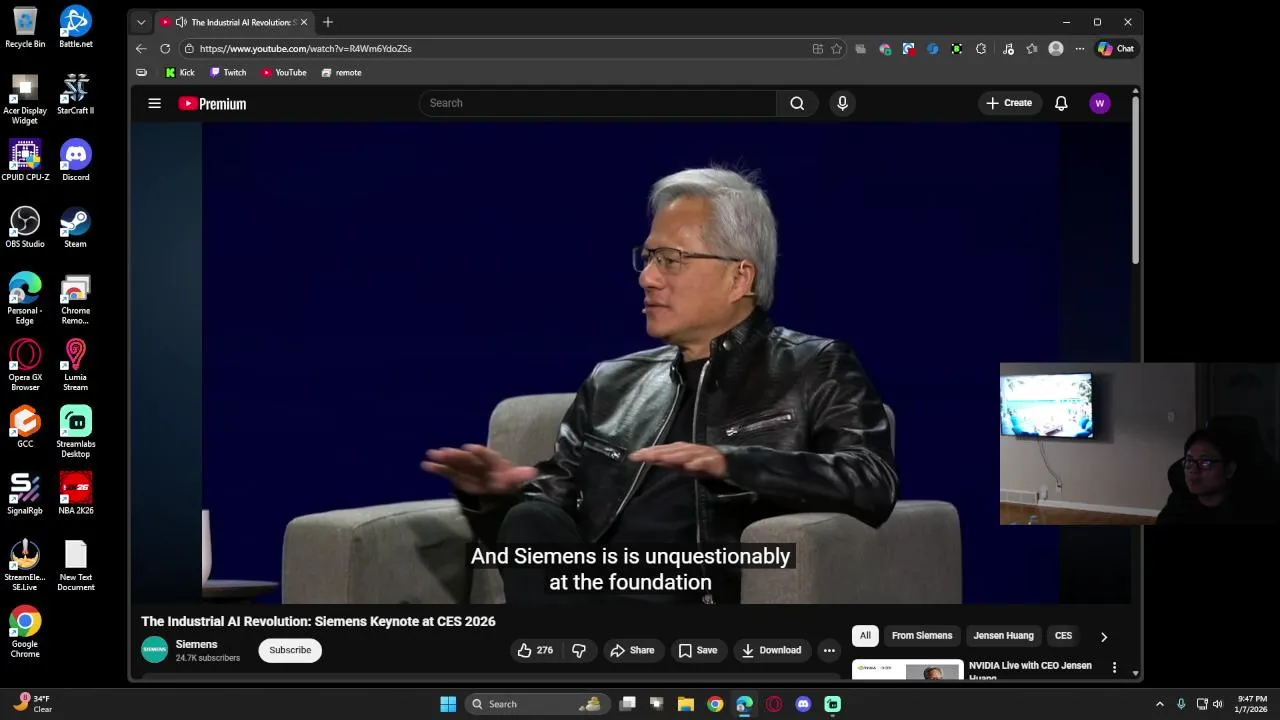Open CPUID CPU-Z desktop shortcut
This screenshot has height=720, width=1280.
pos(25,160)
